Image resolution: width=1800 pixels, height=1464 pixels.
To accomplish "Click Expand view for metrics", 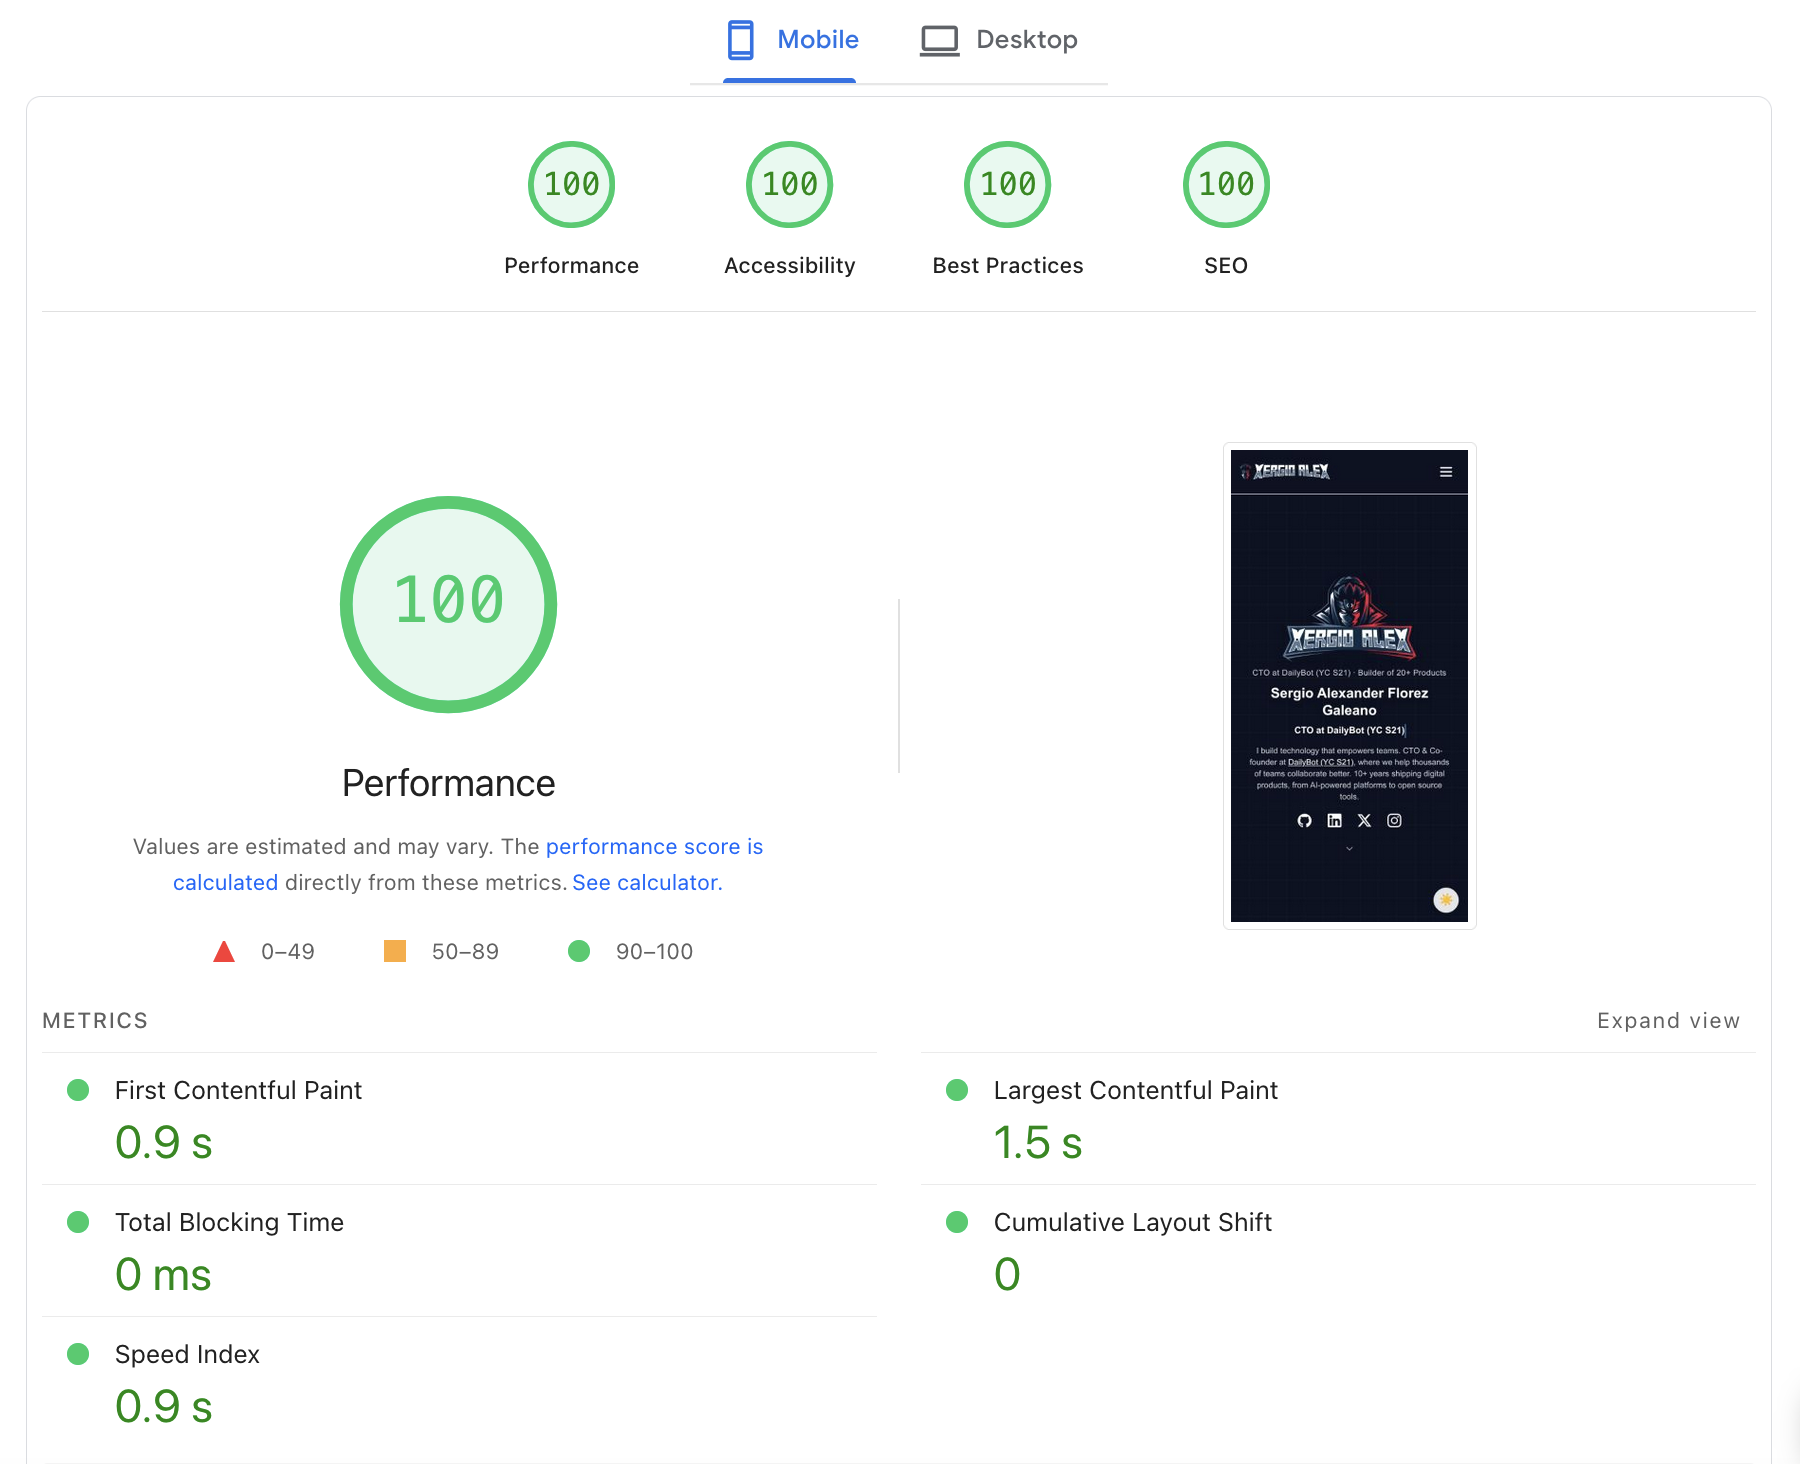I will [x=1668, y=1020].
